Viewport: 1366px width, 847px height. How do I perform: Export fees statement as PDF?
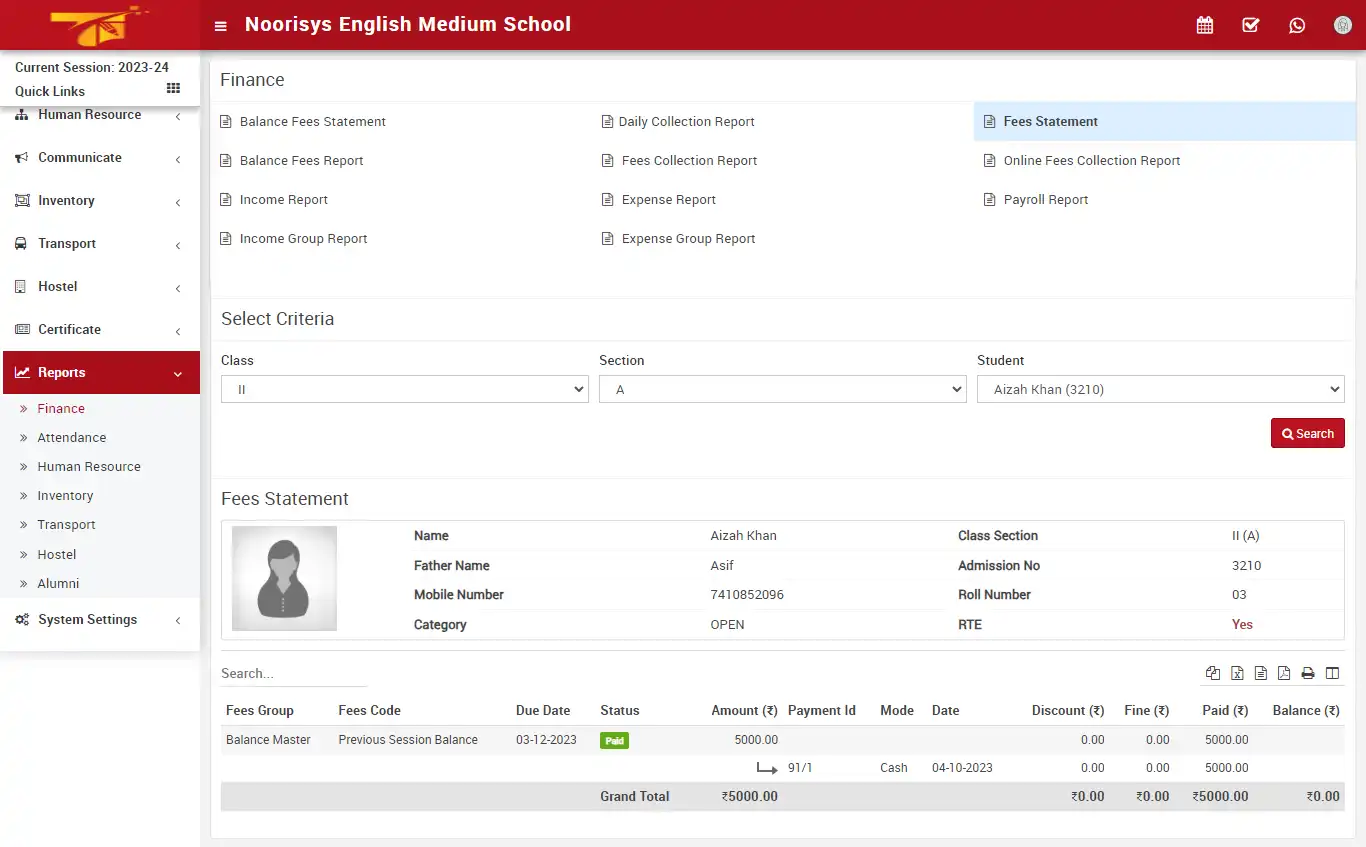pyautogui.click(x=1284, y=673)
